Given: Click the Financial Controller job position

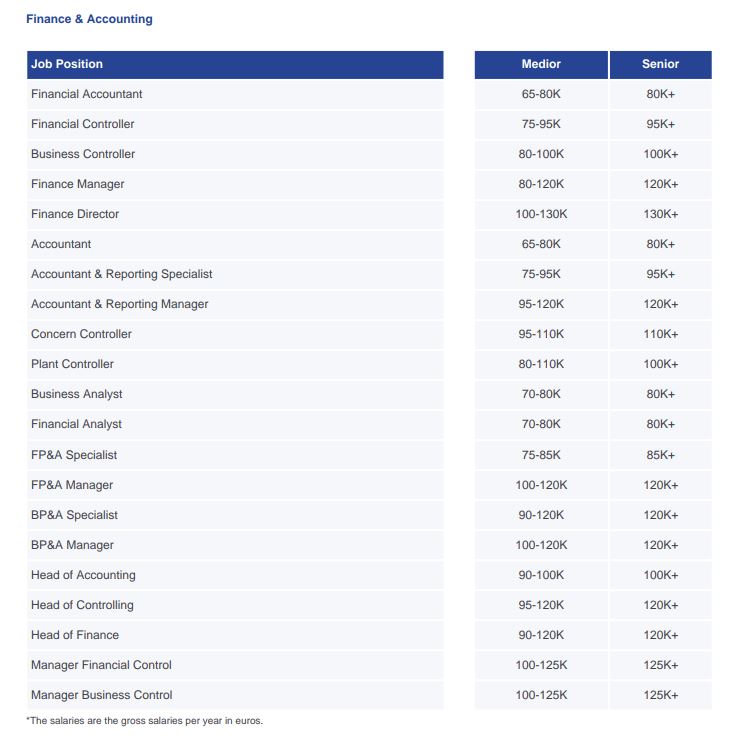Looking at the screenshot, I should coord(83,124).
